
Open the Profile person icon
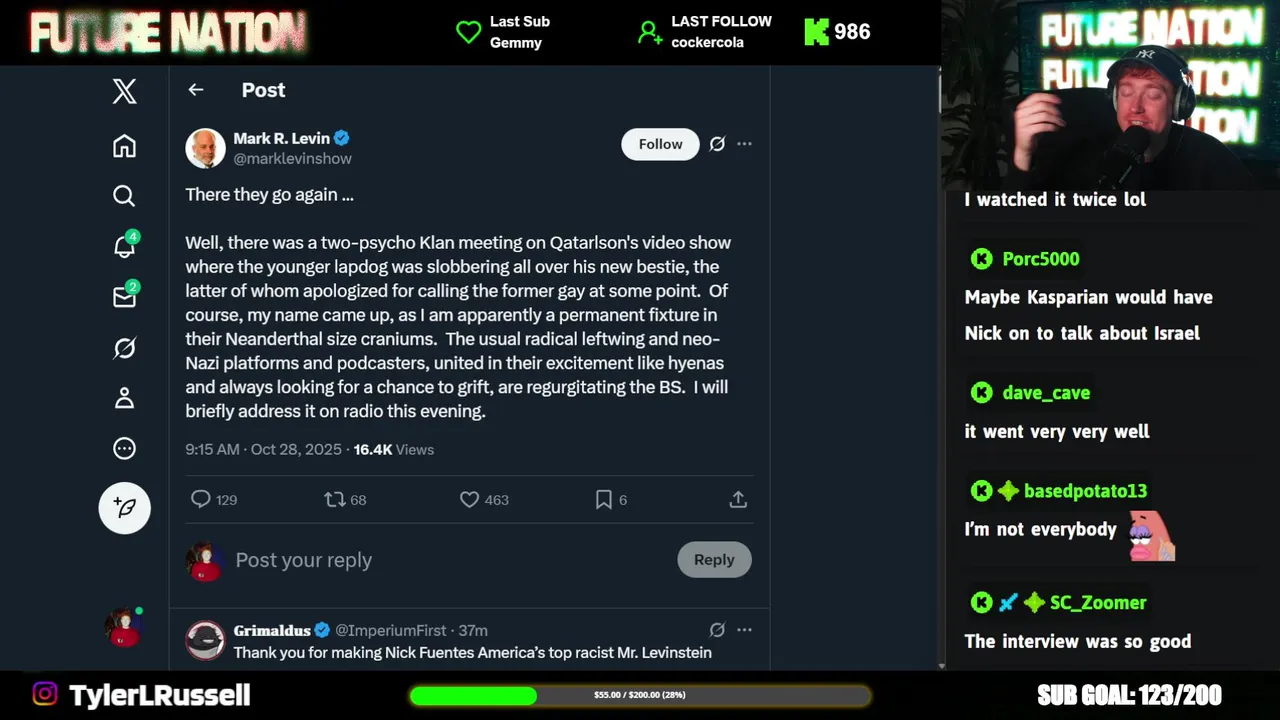coord(124,398)
